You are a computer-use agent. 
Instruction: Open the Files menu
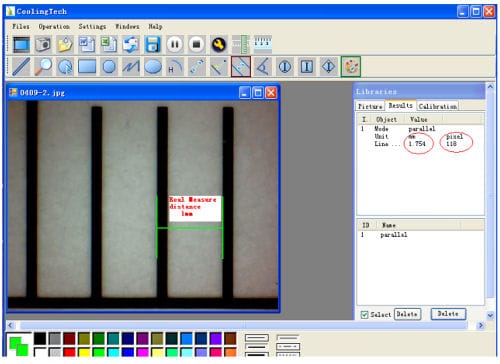21,26
